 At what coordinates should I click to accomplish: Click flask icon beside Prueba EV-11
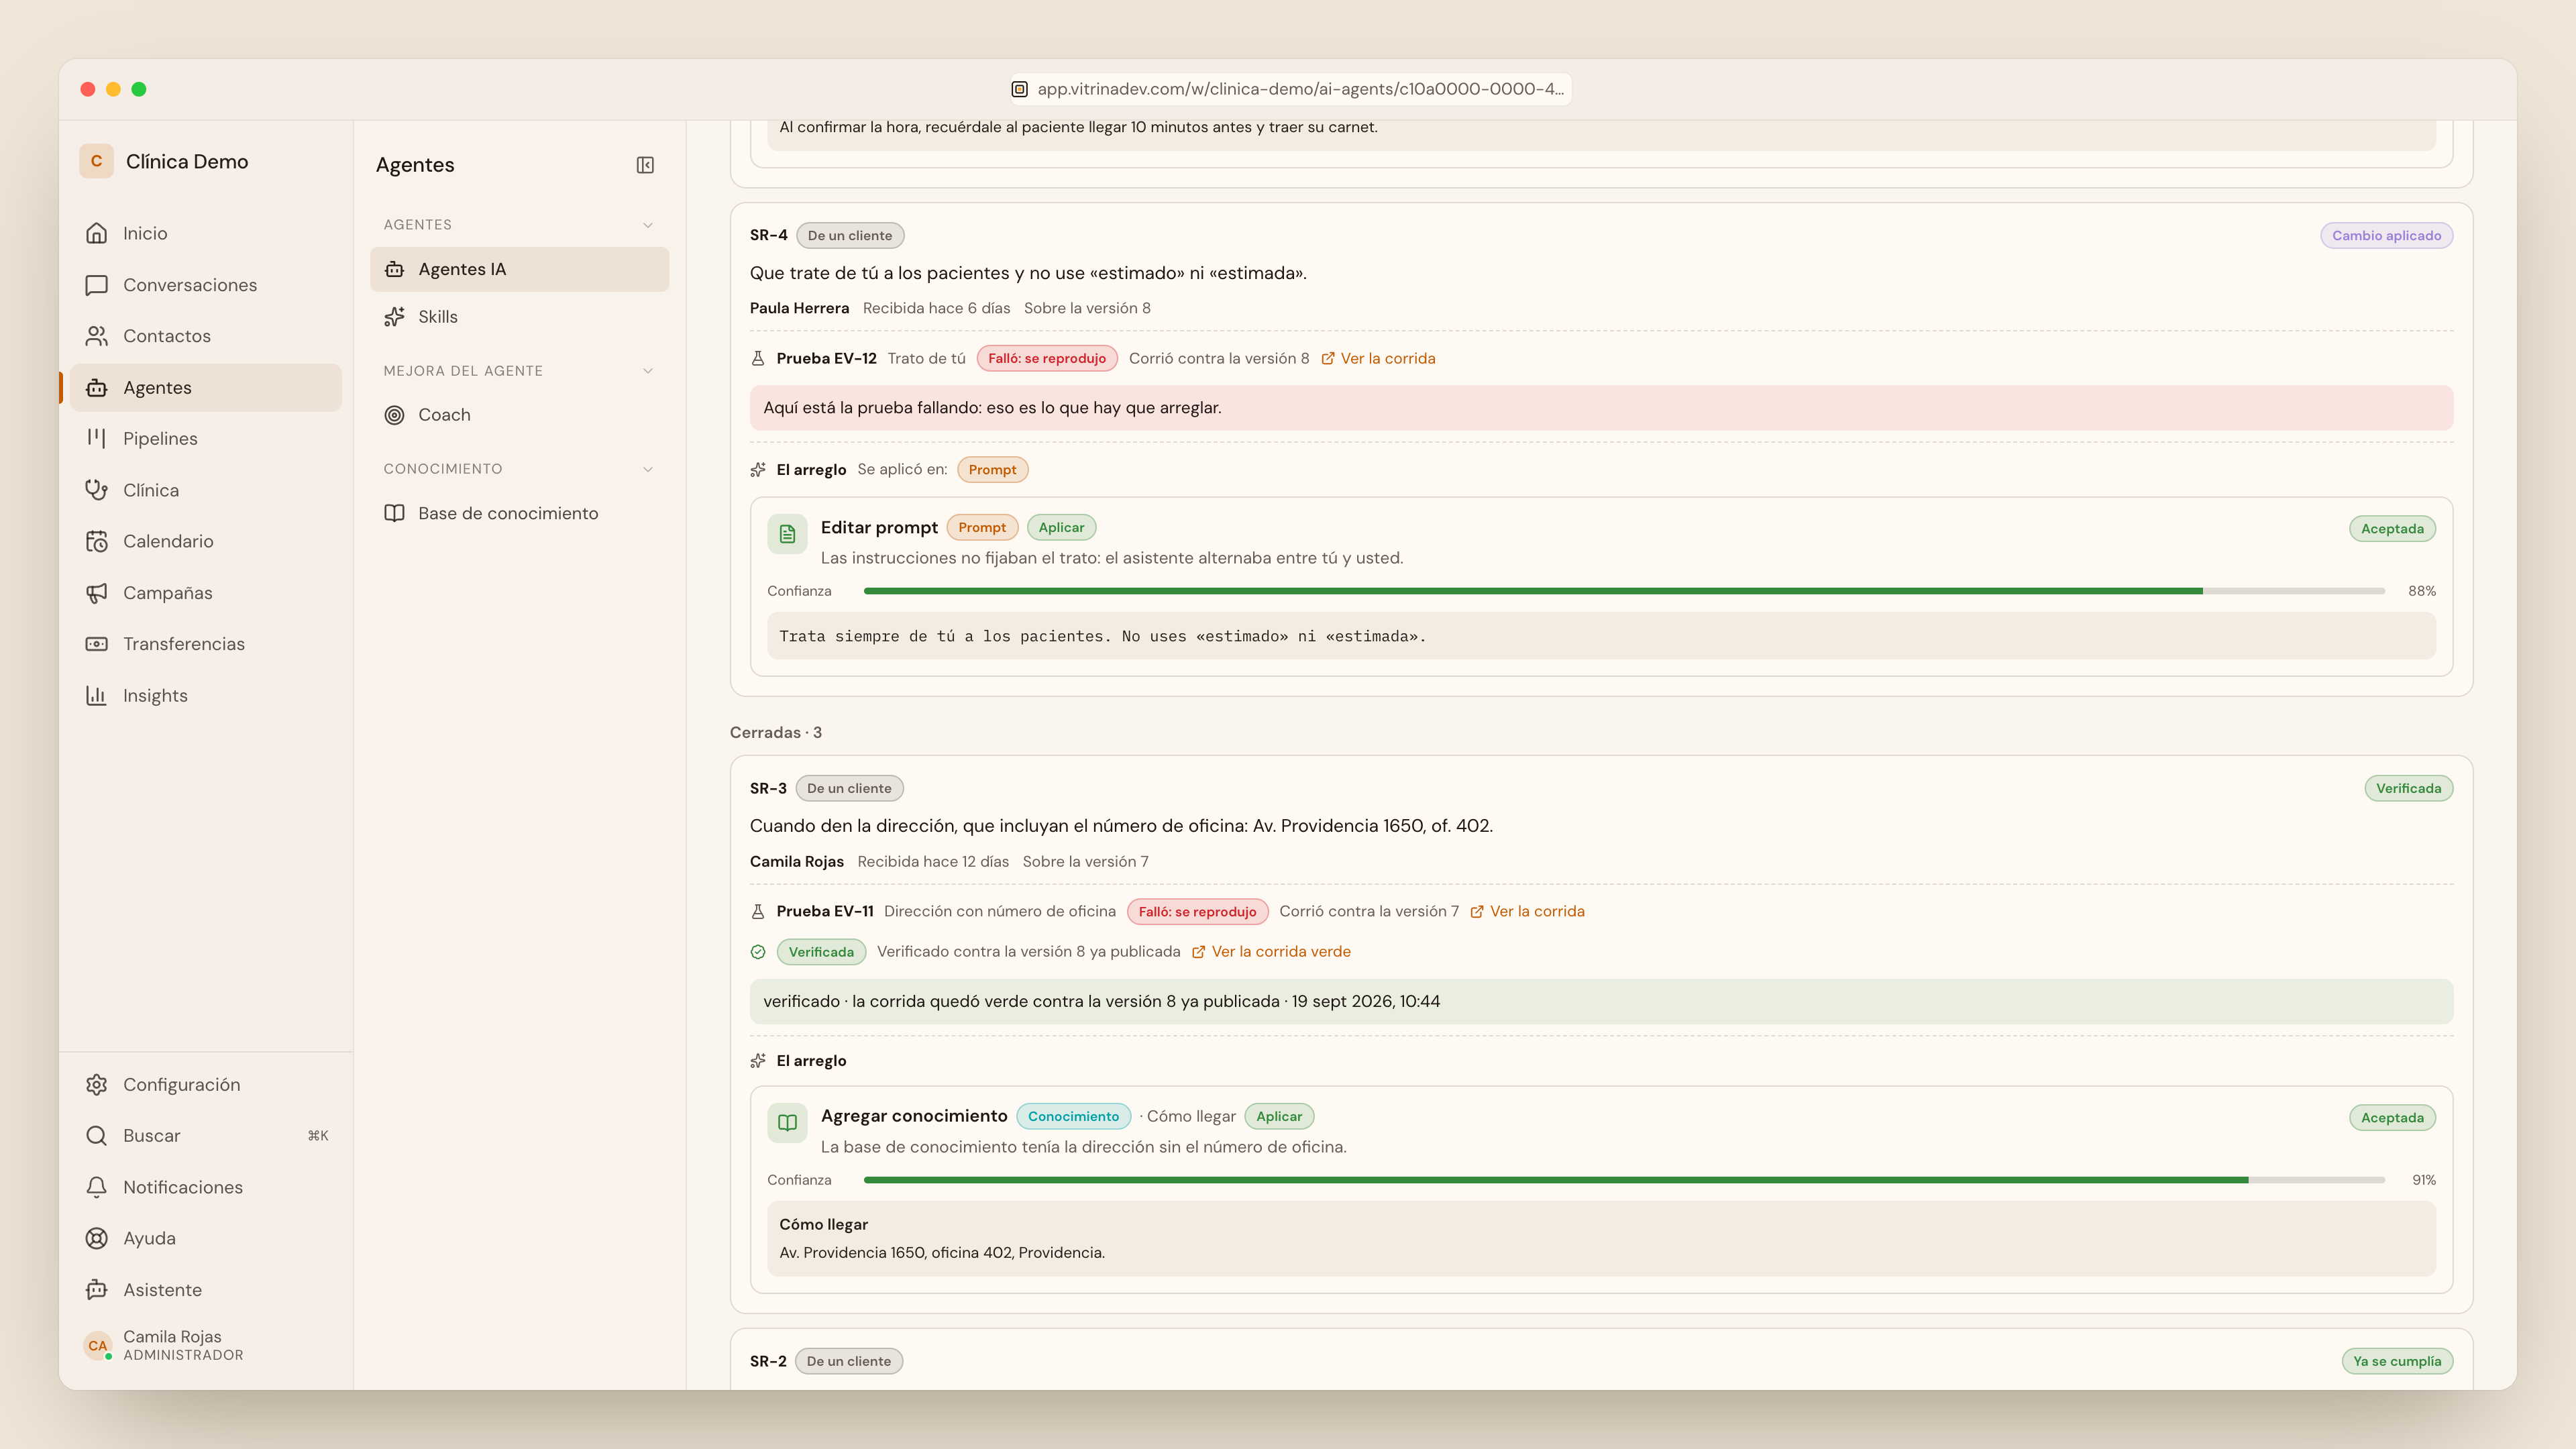[758, 911]
